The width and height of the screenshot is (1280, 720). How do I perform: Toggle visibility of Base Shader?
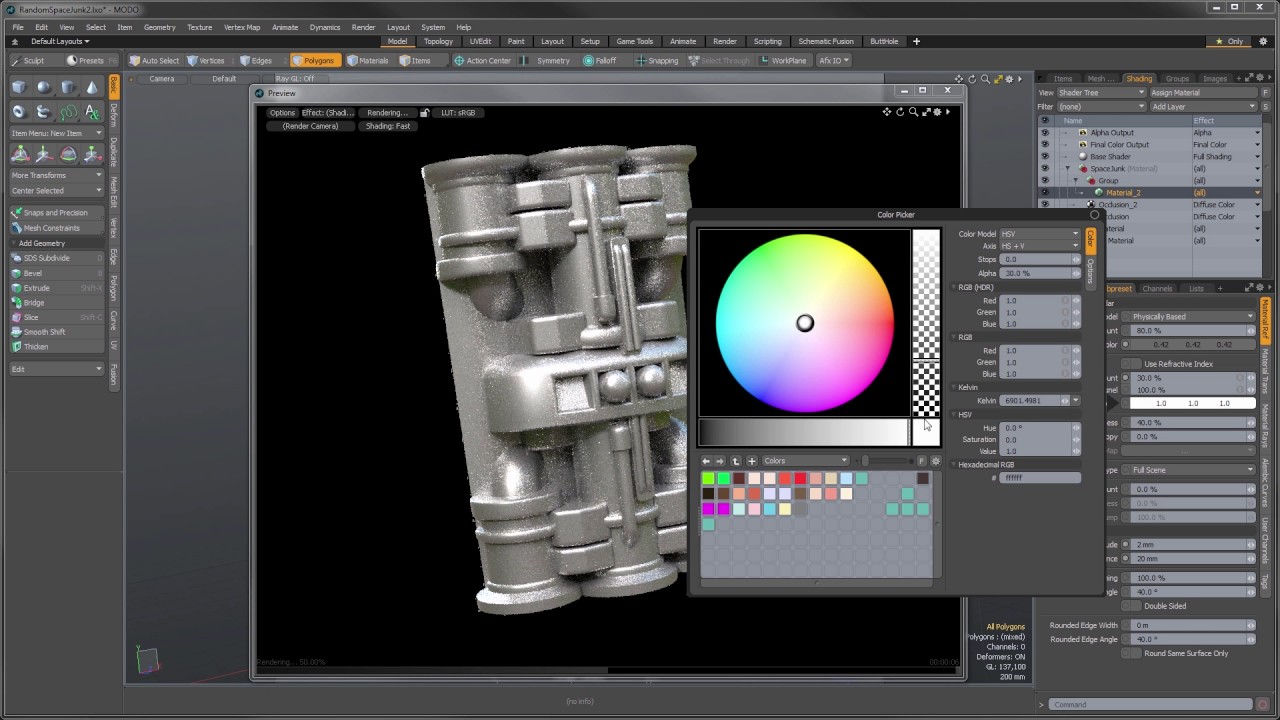(1045, 156)
